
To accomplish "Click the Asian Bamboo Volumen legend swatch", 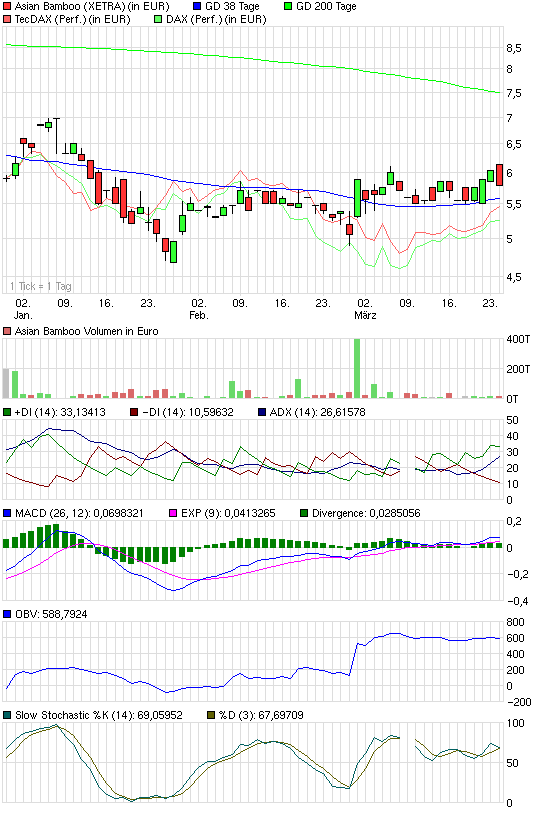I will (7, 332).
